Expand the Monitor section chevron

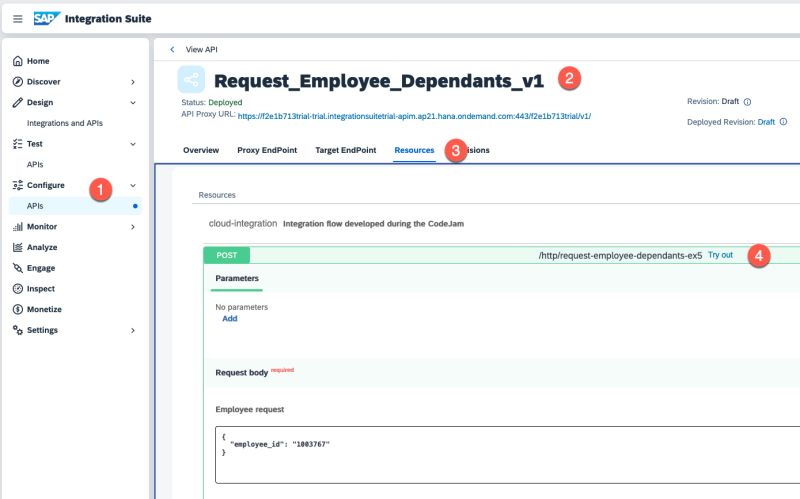click(x=133, y=227)
